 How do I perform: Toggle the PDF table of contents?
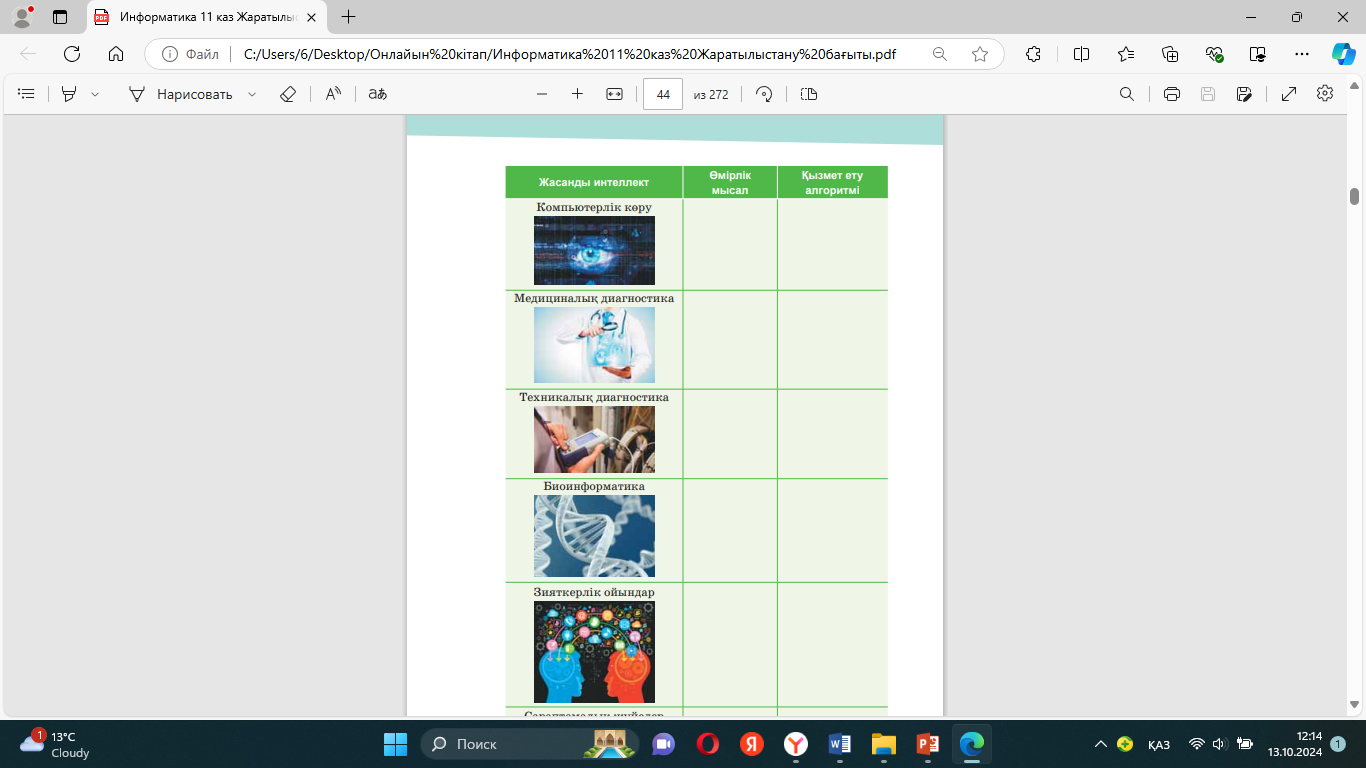pos(27,94)
